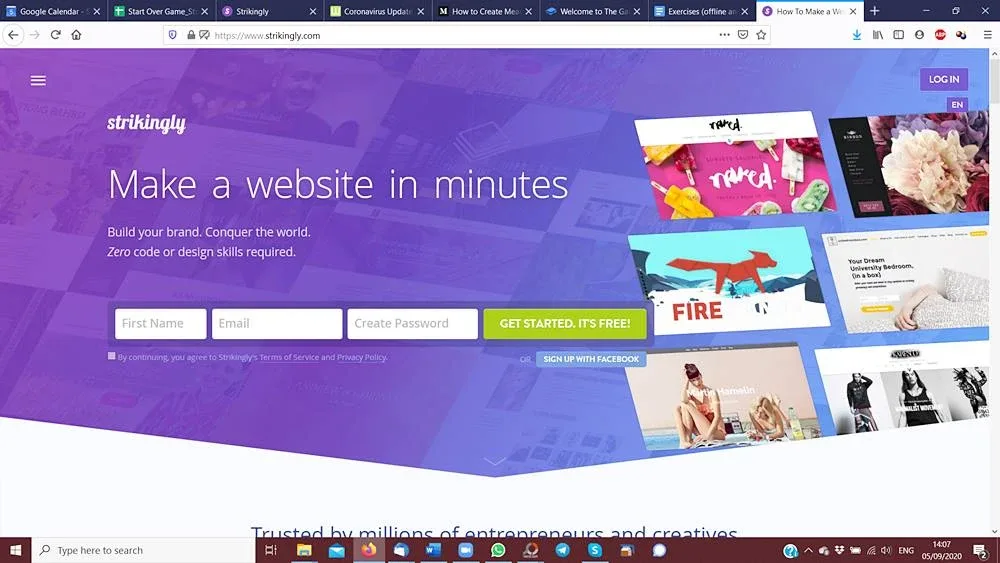Save page to Pocket

743,35
